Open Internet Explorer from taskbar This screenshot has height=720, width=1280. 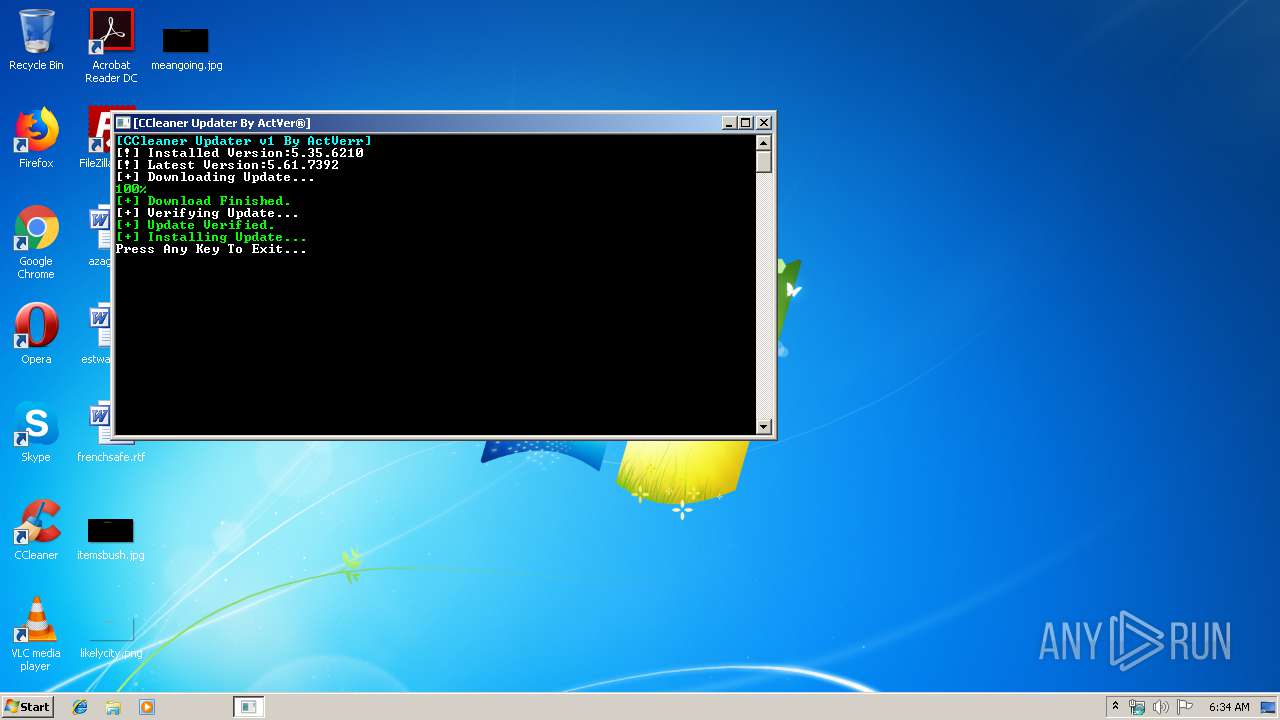[x=80, y=707]
